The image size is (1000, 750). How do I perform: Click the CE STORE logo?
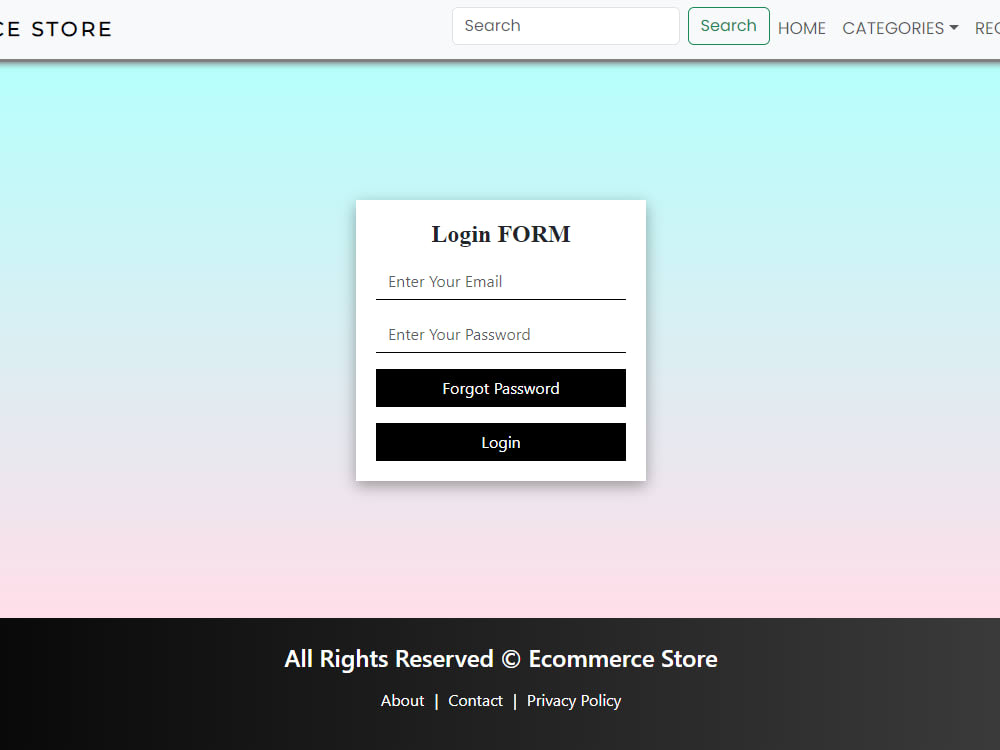(x=55, y=28)
